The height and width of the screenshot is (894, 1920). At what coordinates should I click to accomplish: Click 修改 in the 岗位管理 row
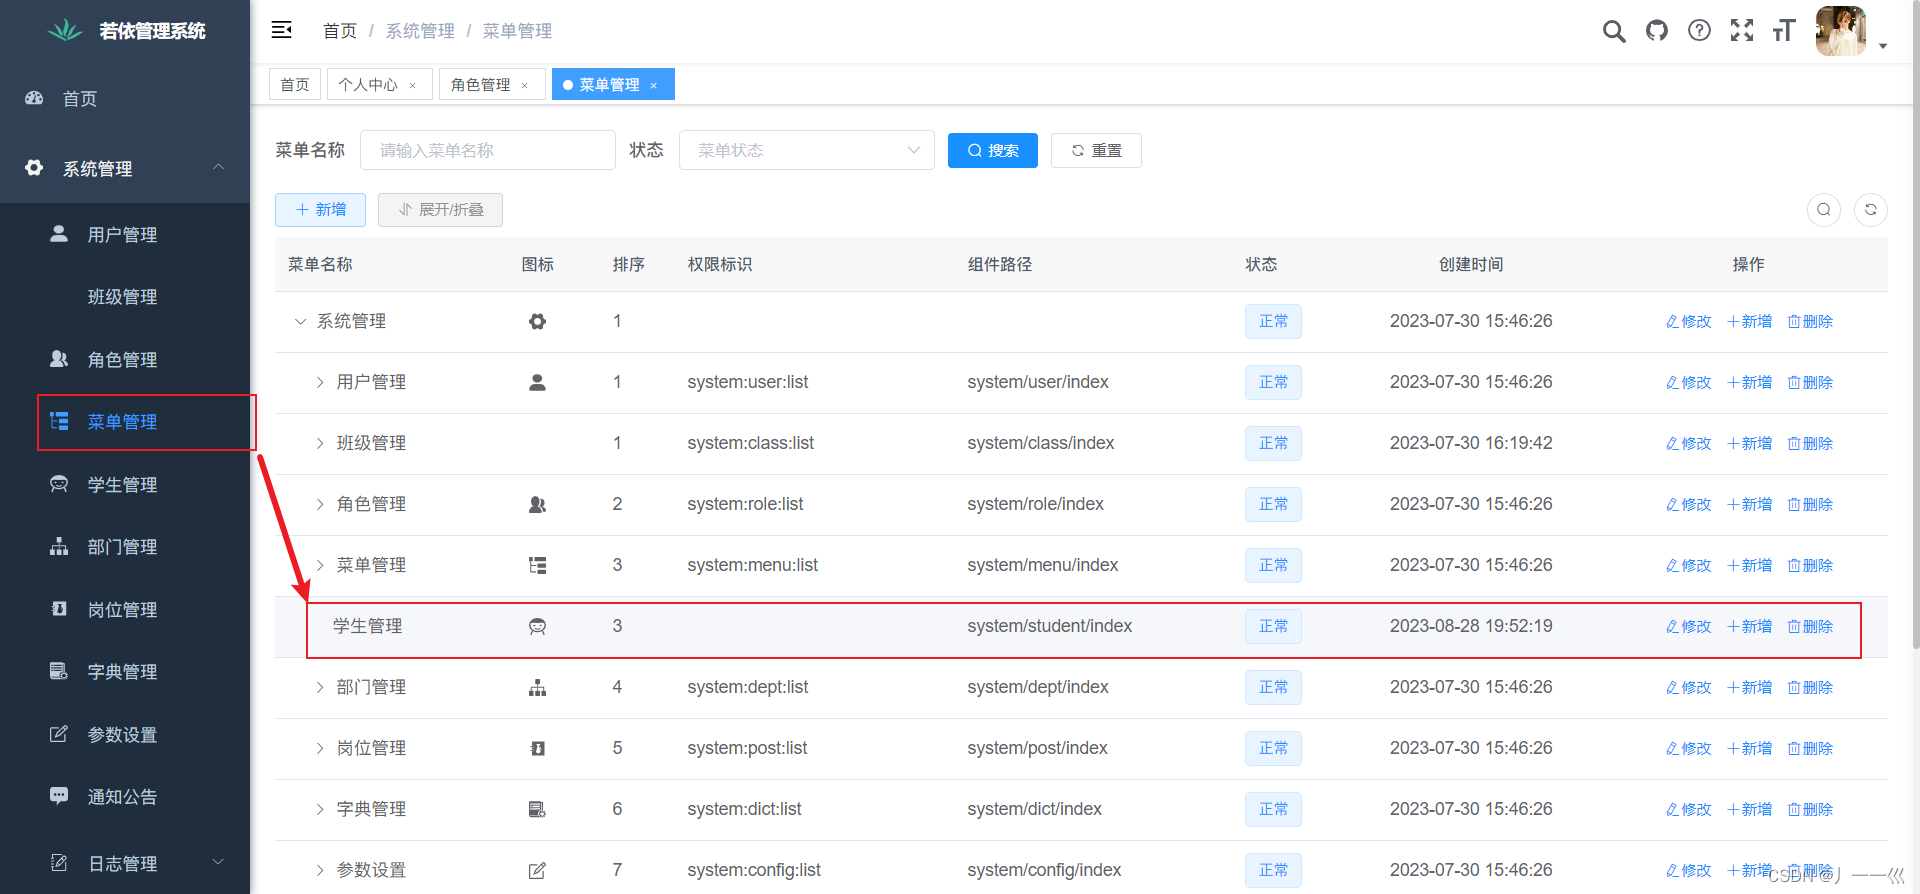coord(1688,749)
